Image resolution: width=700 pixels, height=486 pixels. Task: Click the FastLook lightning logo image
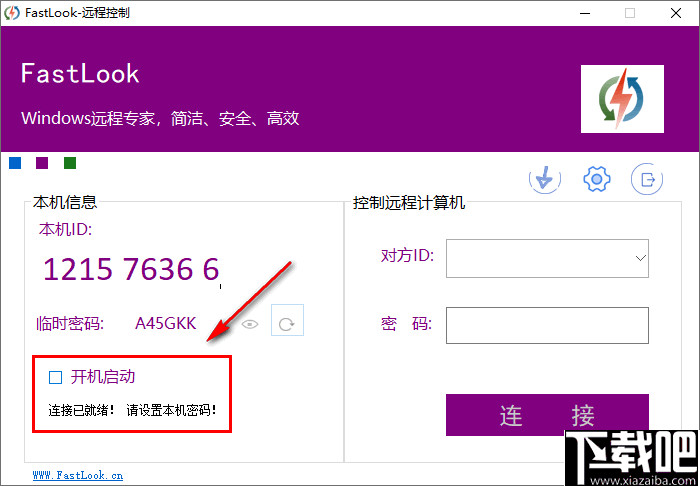click(x=622, y=99)
